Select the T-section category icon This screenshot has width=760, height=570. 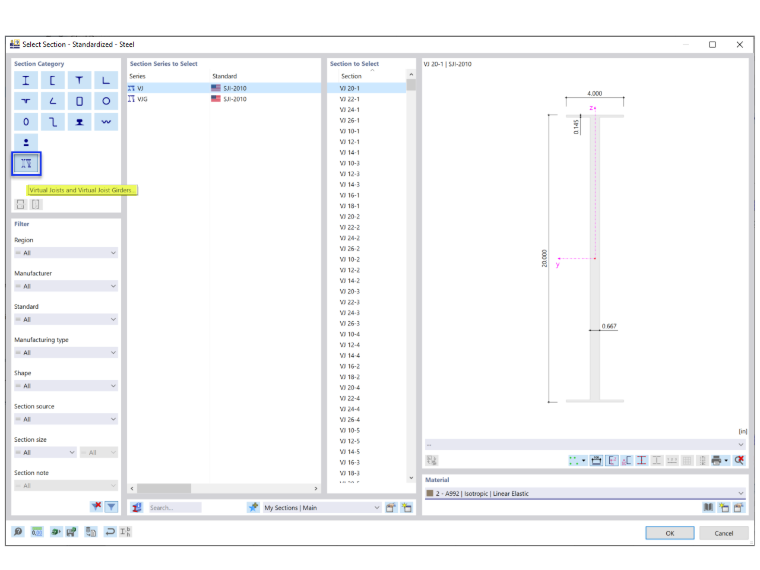click(79, 80)
